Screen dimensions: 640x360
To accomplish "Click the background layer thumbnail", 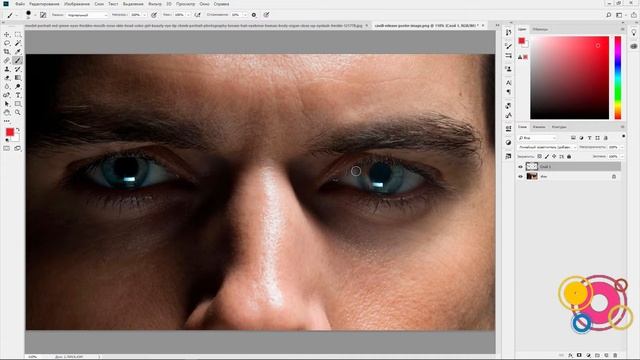I will click(x=532, y=176).
